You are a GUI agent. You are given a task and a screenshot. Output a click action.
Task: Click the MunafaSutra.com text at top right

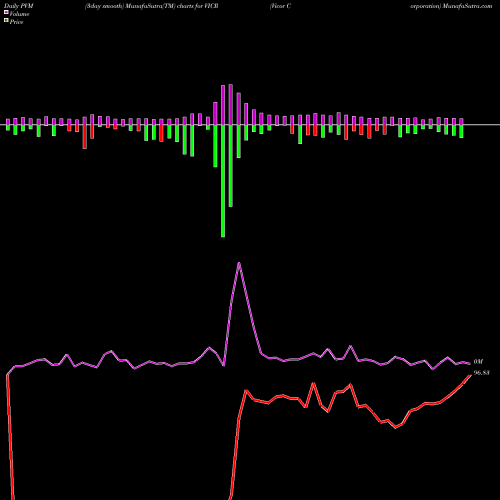click(465, 6)
